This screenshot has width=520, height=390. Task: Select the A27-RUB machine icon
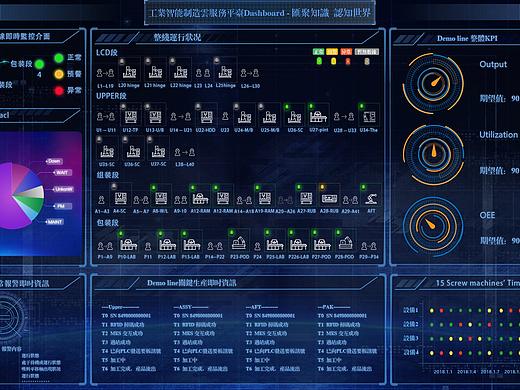[306, 198]
